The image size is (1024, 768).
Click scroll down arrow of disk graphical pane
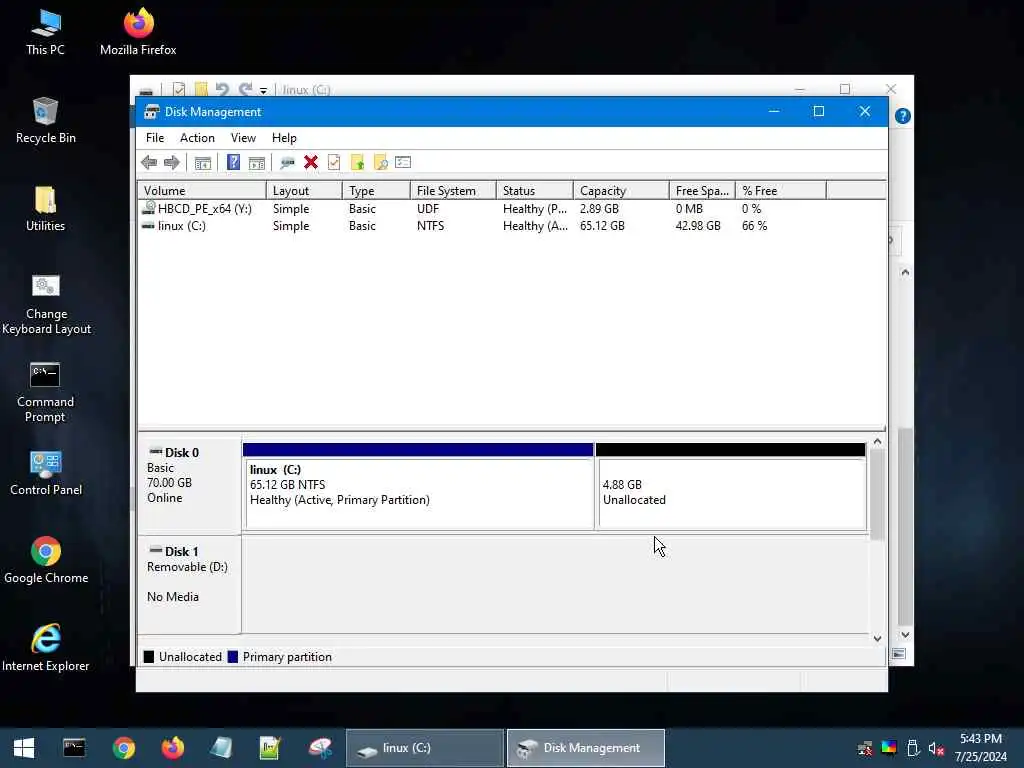pos(877,639)
